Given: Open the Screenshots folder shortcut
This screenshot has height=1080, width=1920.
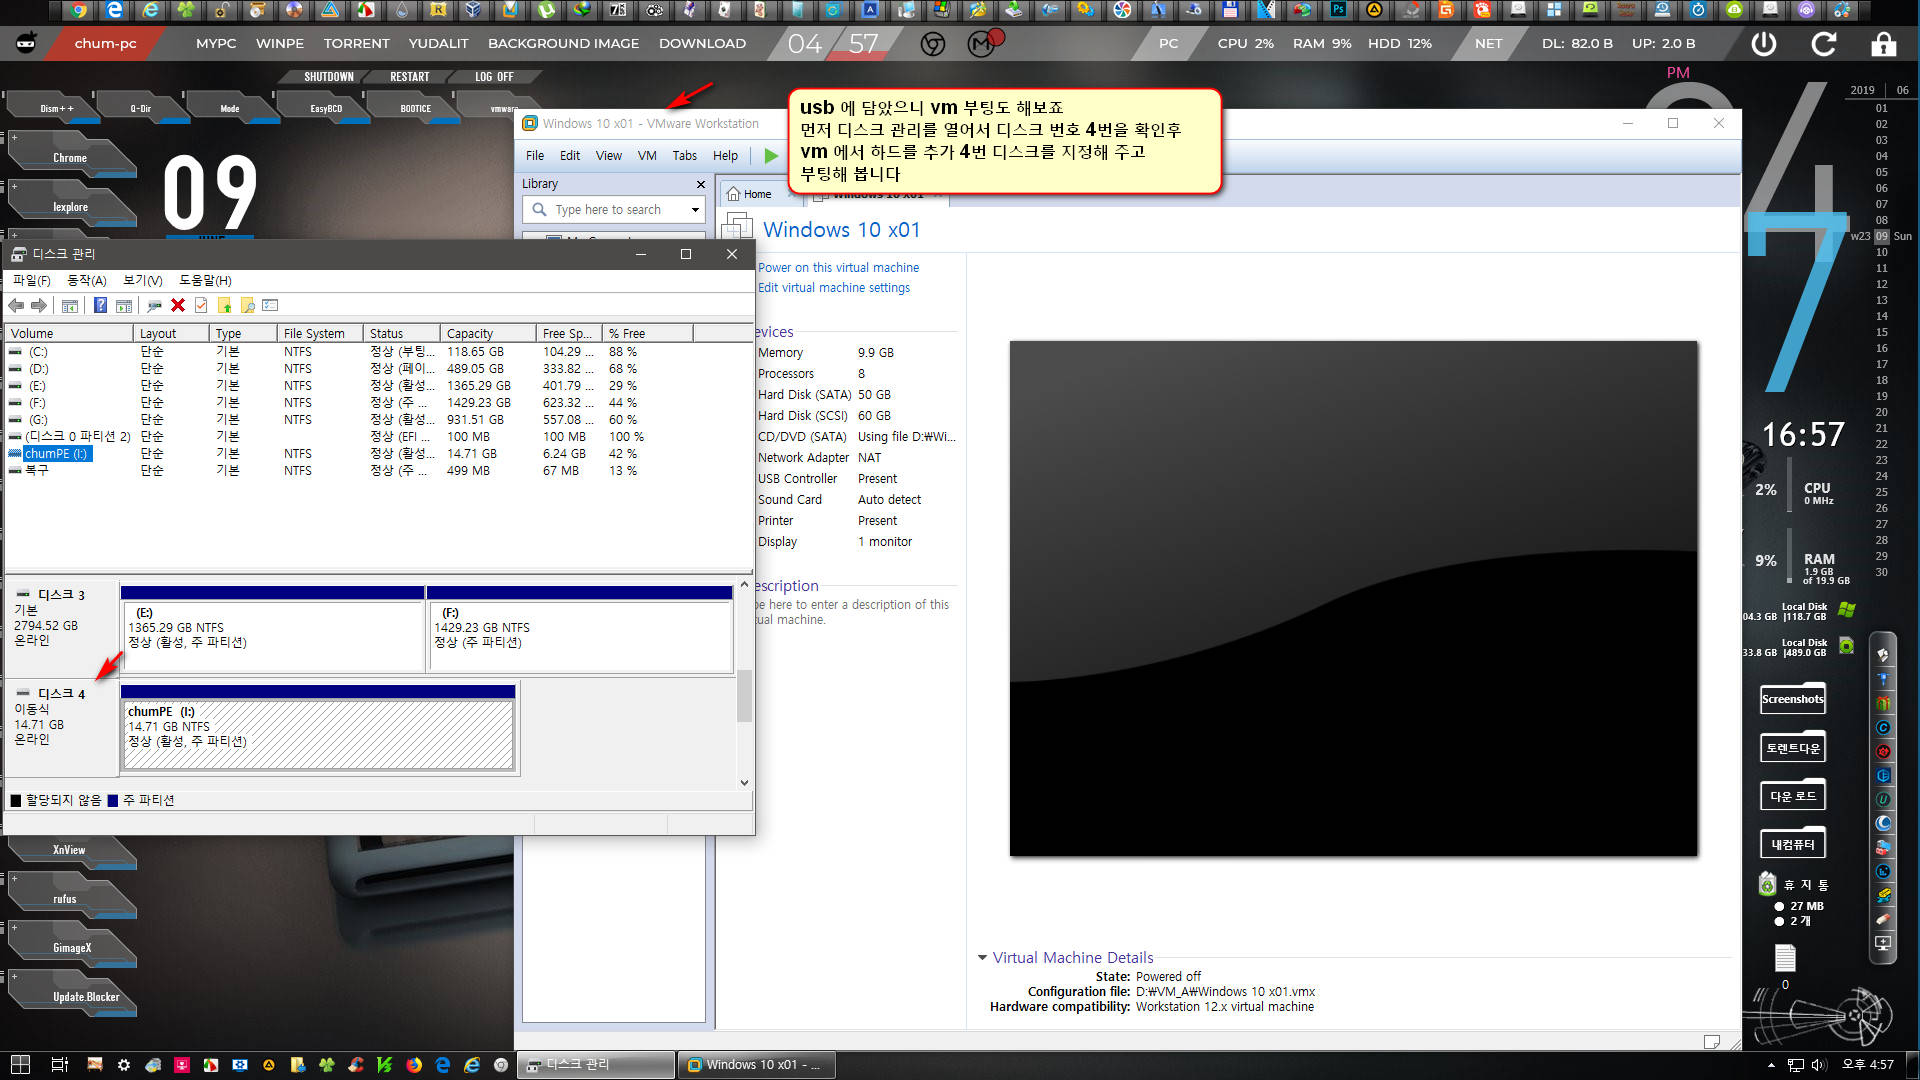Looking at the screenshot, I should pyautogui.click(x=1793, y=699).
